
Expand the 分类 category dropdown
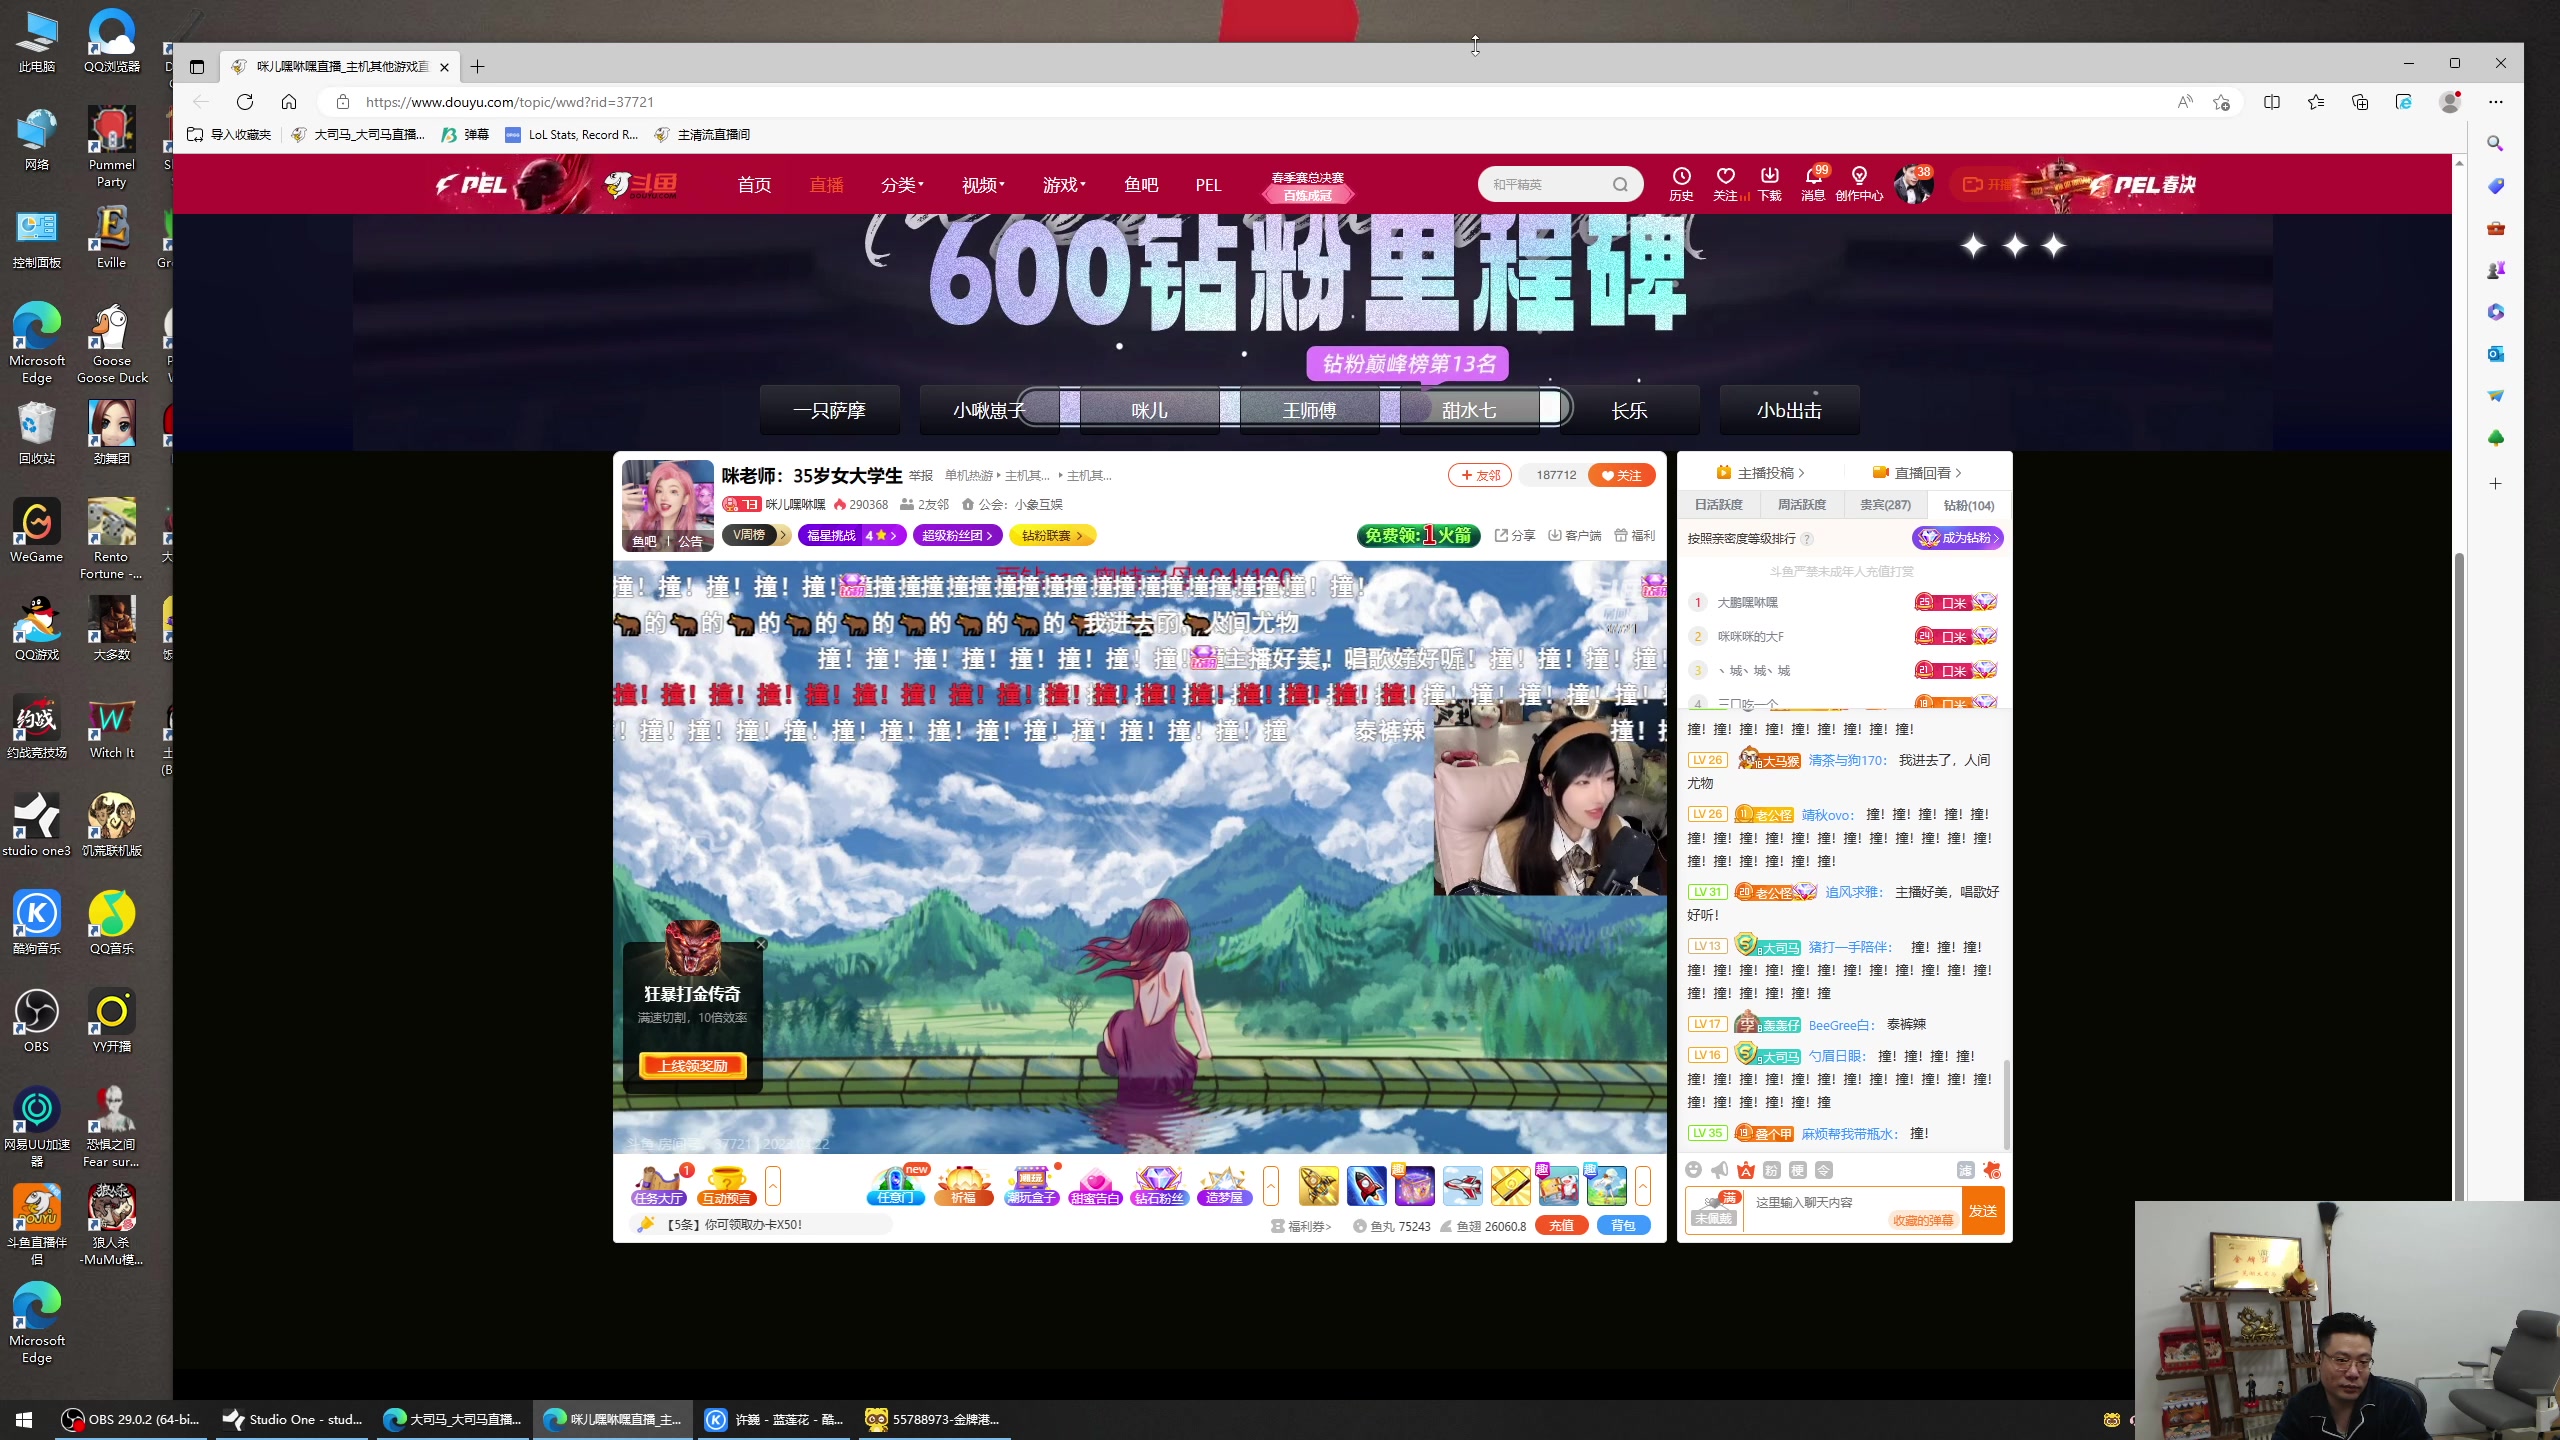tap(901, 185)
